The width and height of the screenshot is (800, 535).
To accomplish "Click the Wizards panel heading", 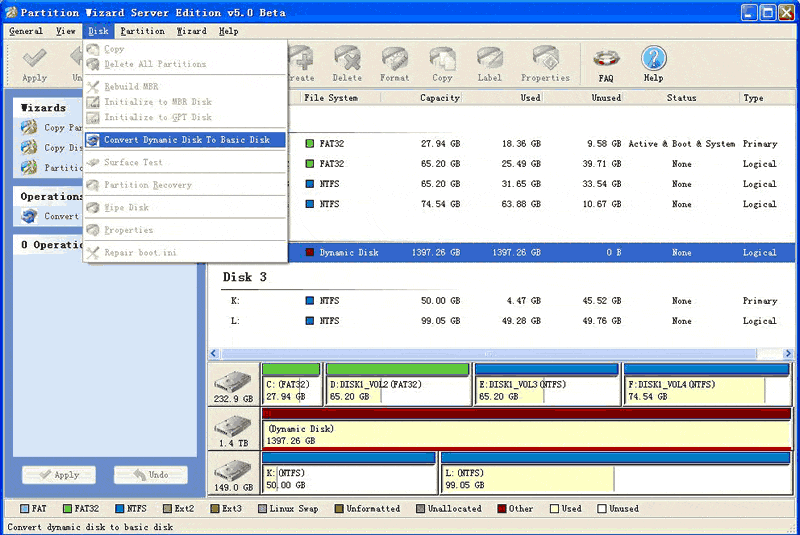I will click(43, 108).
